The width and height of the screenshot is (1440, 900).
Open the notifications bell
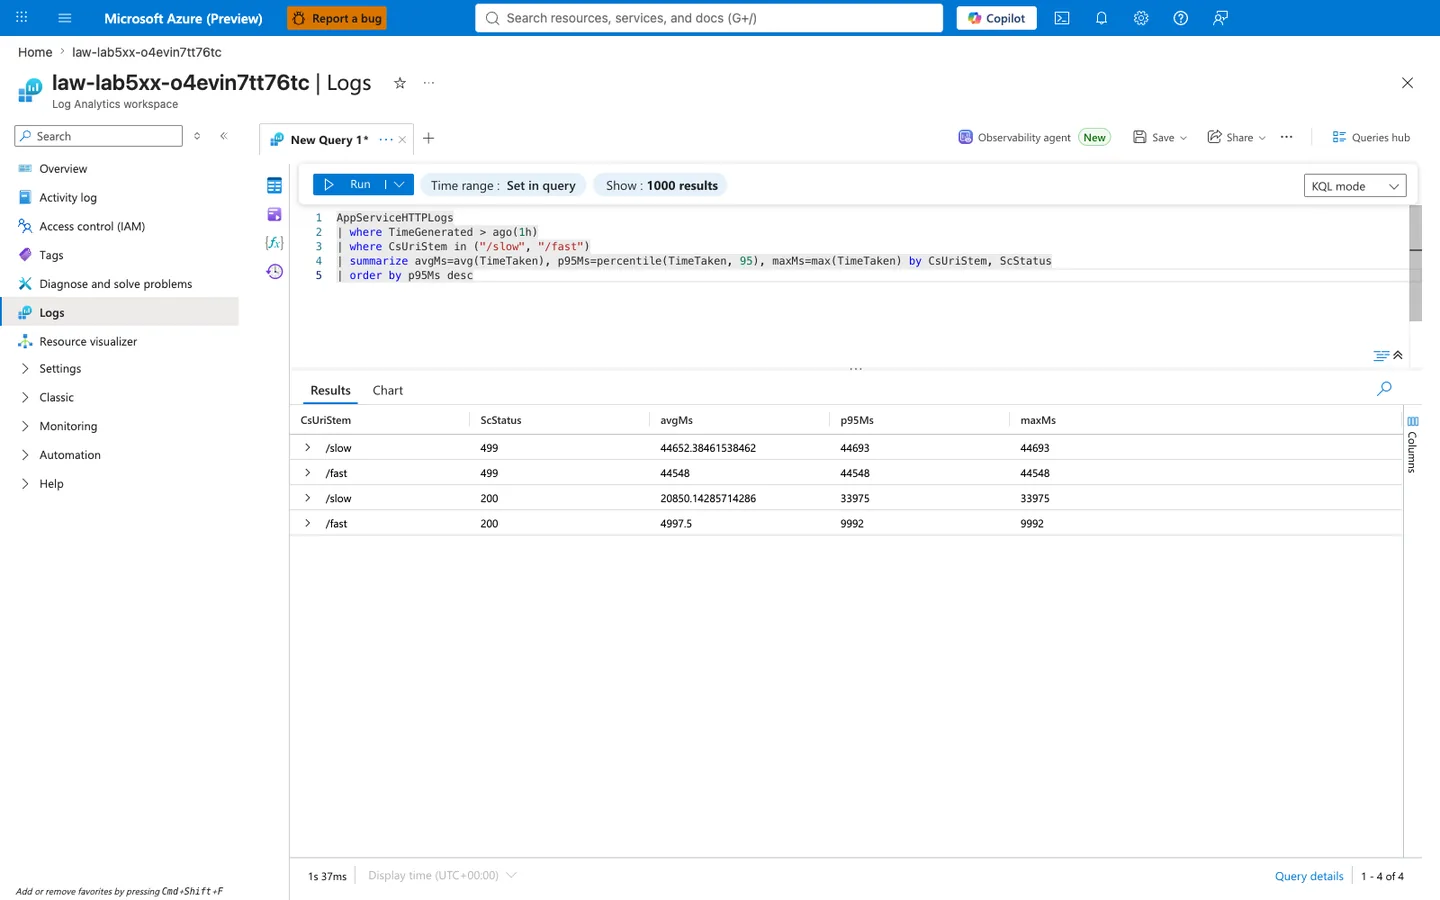[x=1101, y=18]
